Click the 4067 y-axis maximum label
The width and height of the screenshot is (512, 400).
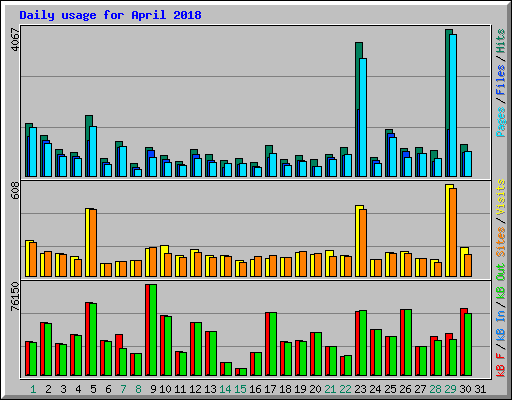(x=16, y=40)
